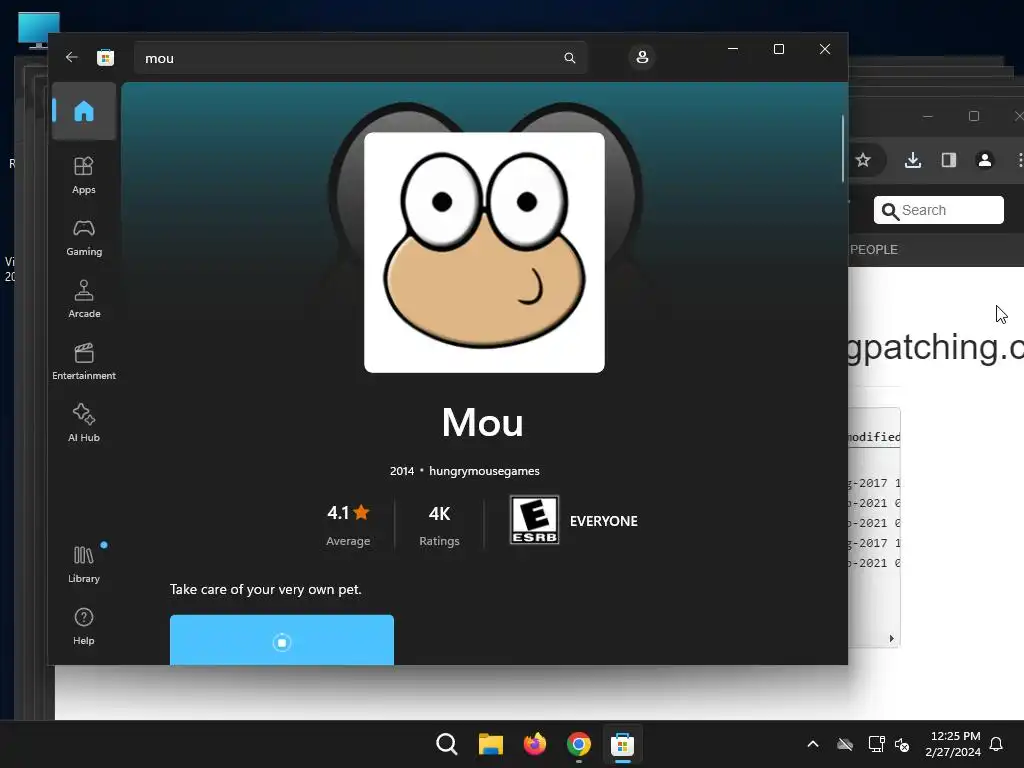Stop the download on the blue install button
1024x768 pixels.
coord(281,641)
